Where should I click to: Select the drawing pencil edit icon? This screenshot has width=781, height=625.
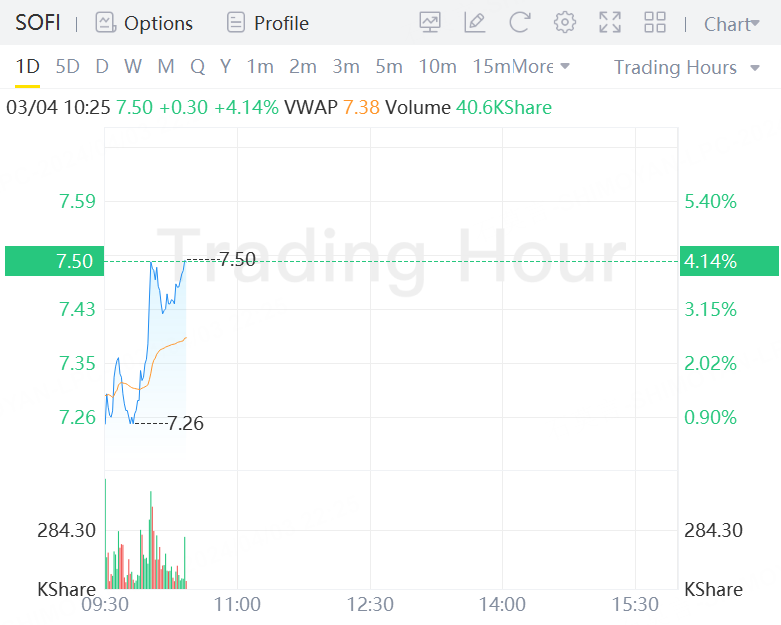(x=474, y=22)
